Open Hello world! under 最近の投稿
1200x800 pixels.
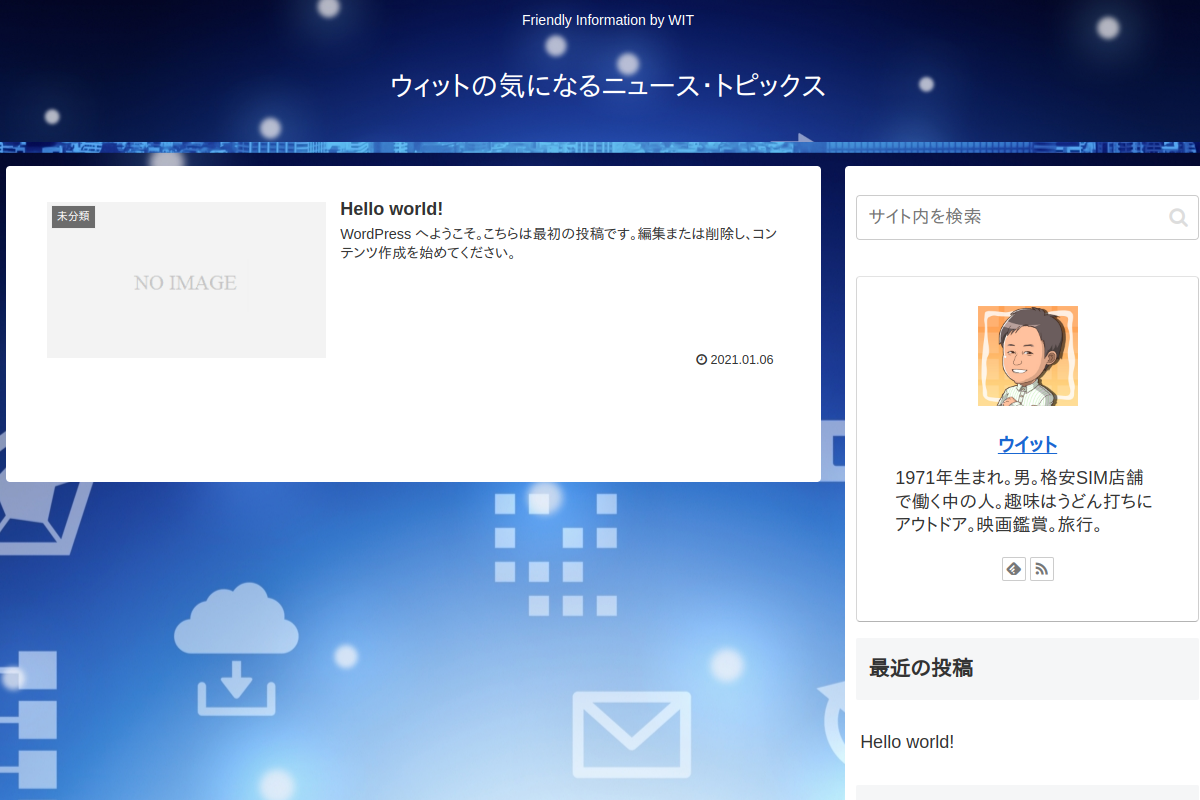(907, 742)
